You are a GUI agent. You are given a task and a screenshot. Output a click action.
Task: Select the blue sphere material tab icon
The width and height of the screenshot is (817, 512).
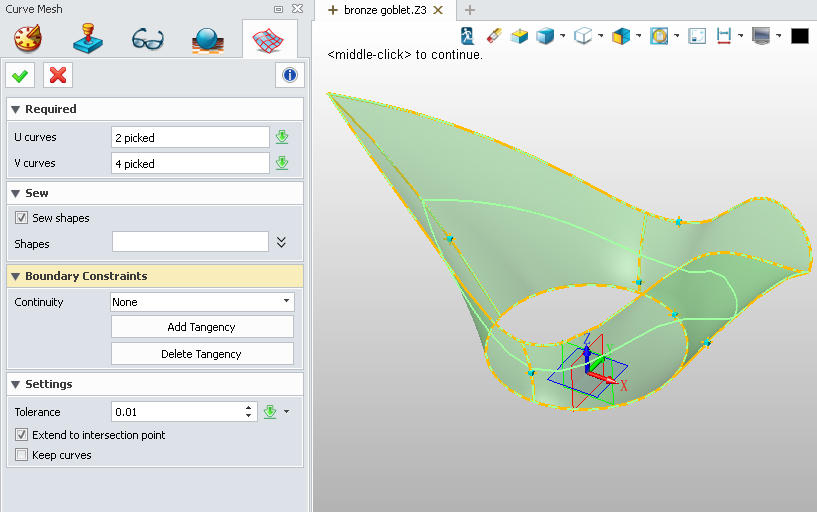pos(207,41)
